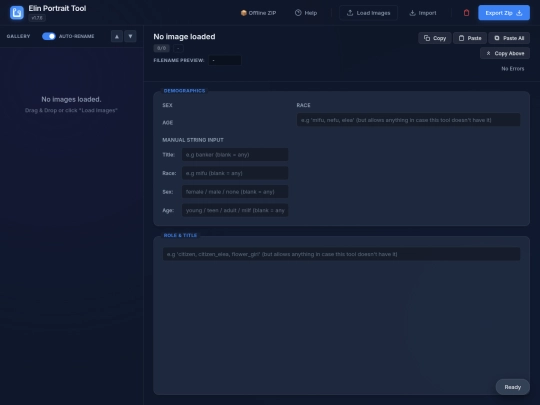Click the 'No images loaded.' gallery message
Image resolution: width=540 pixels, height=405 pixels.
tap(71, 99)
